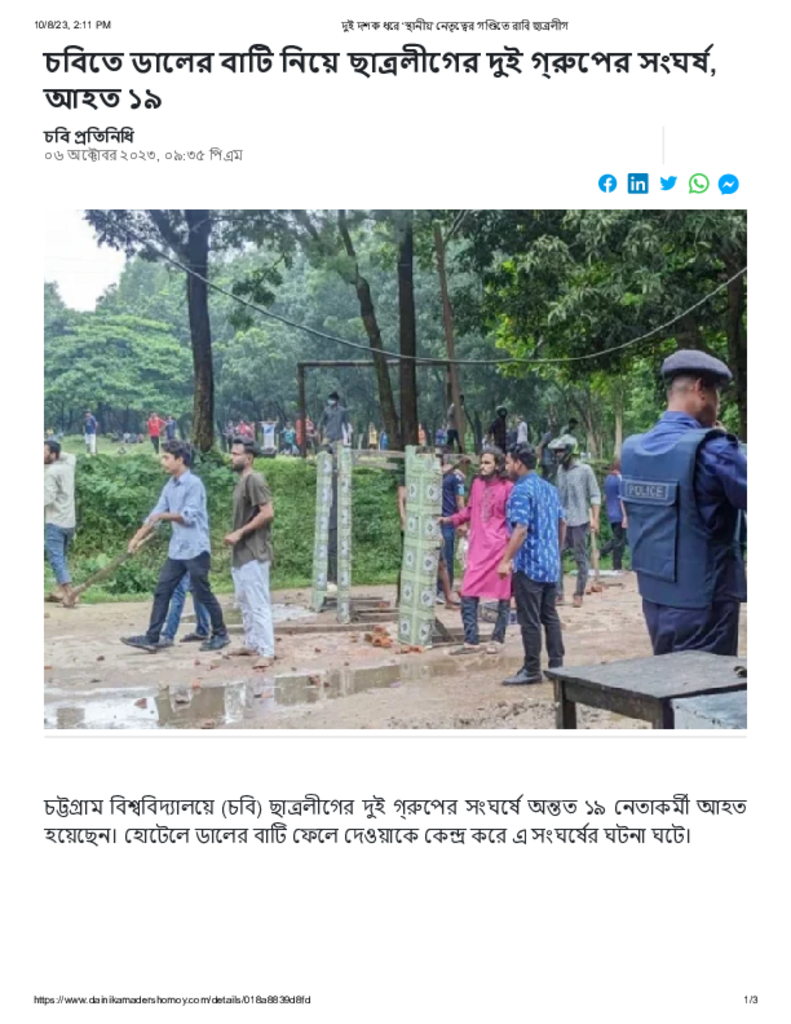This screenshot has height=1024, width=791.
Task: Follow the dainikamadershomoy.com footer URL
Action: coord(172,1000)
